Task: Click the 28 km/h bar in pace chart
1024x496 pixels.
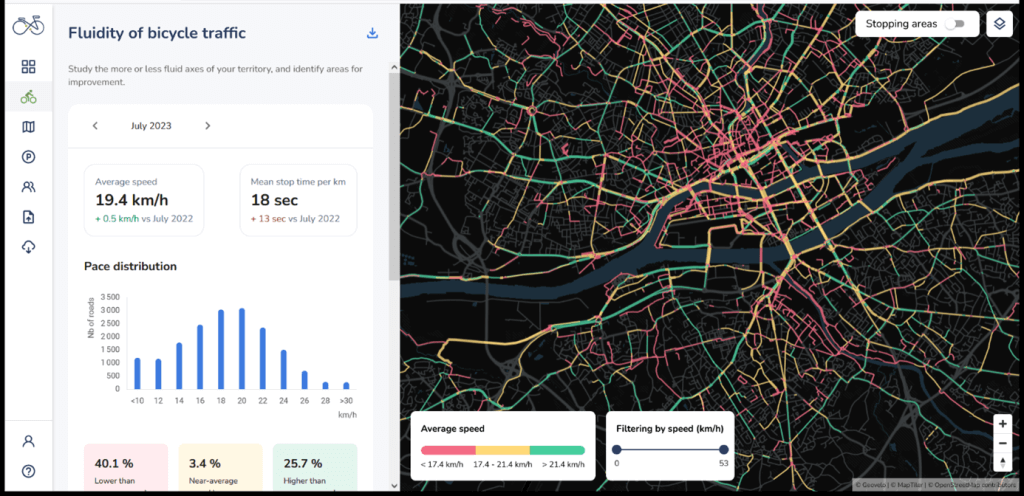Action: point(325,386)
